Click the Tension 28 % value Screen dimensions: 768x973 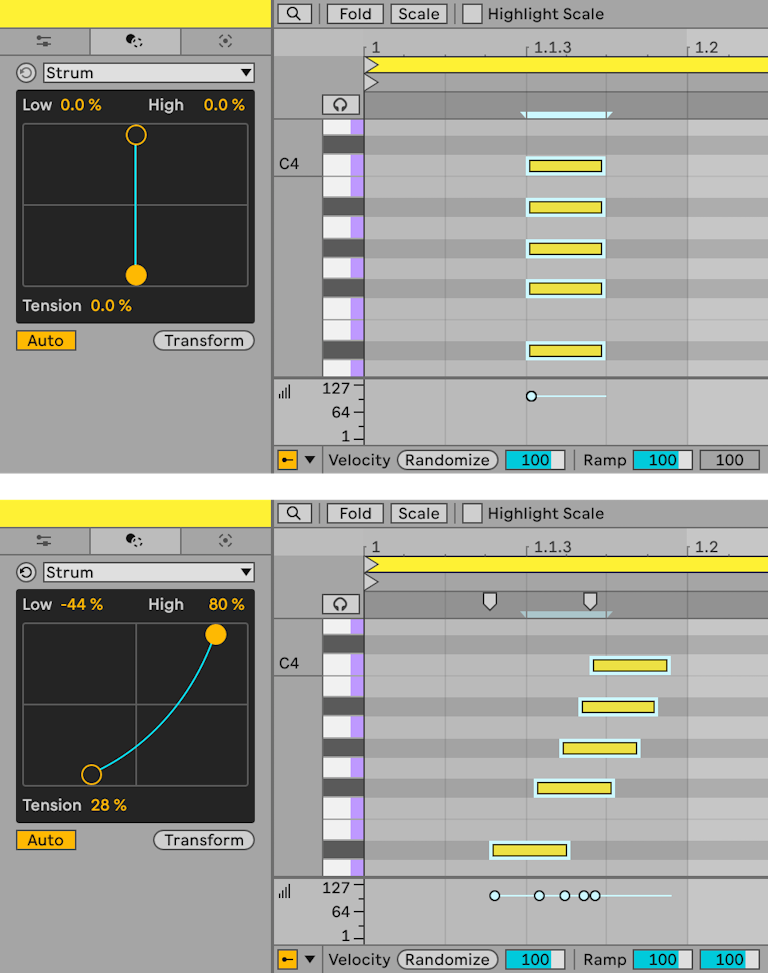click(109, 805)
